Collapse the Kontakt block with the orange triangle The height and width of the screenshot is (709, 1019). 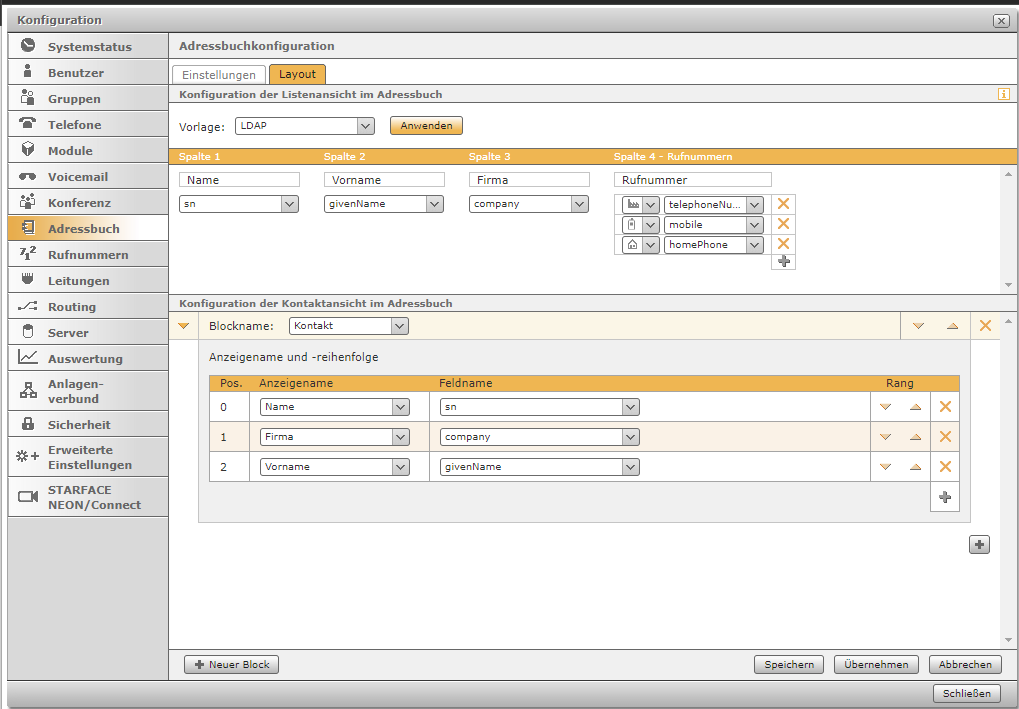pyautogui.click(x=183, y=326)
